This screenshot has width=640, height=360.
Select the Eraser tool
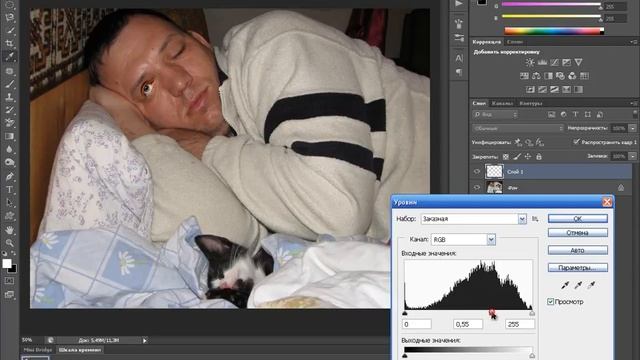coord(9,123)
